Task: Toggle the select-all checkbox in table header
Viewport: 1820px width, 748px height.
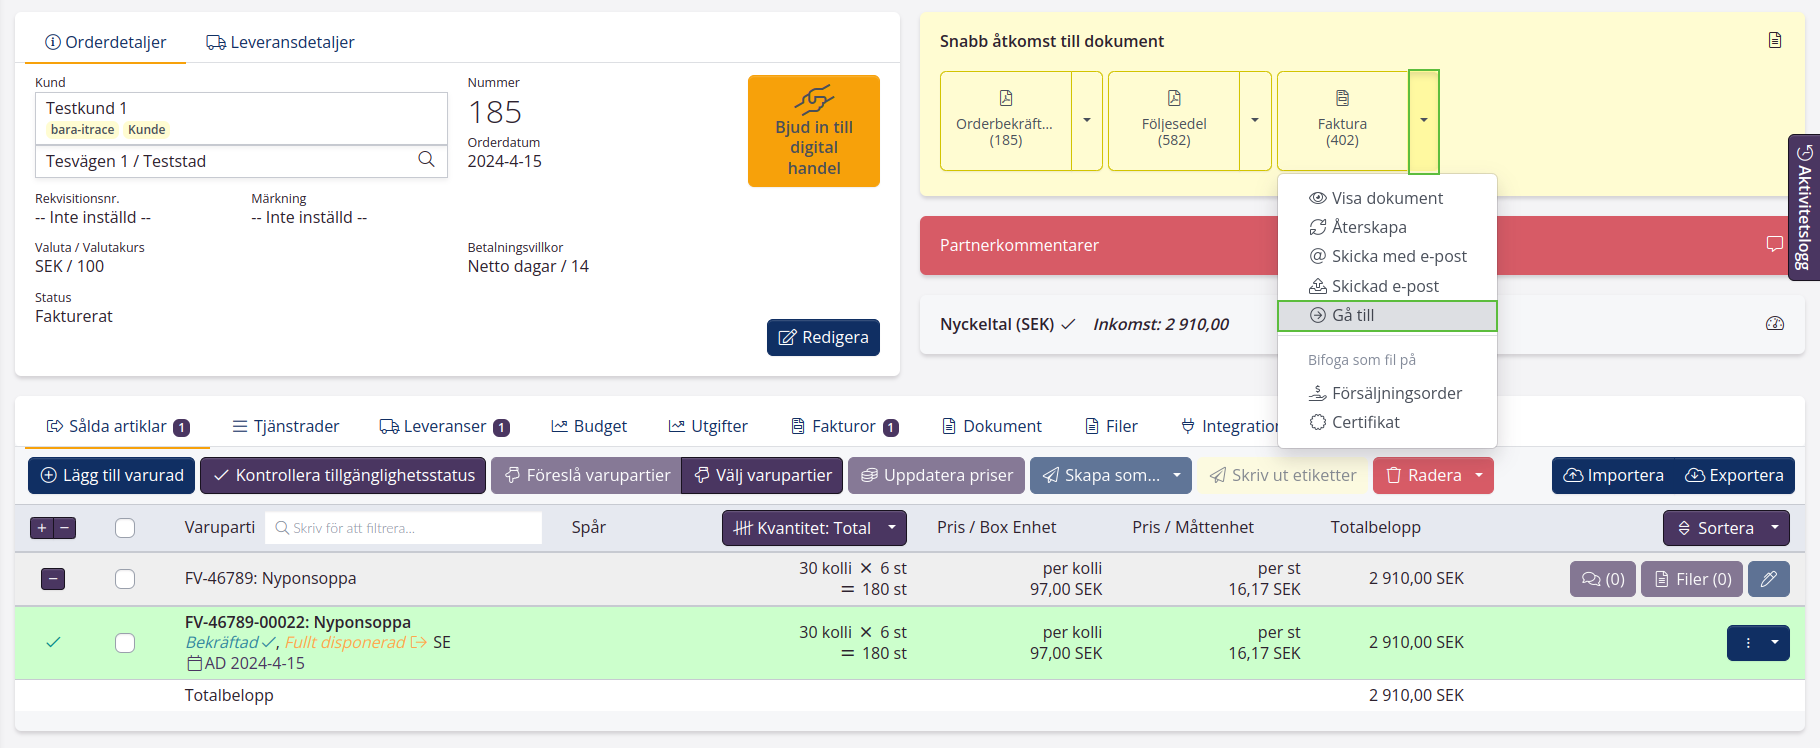Action: 125,528
